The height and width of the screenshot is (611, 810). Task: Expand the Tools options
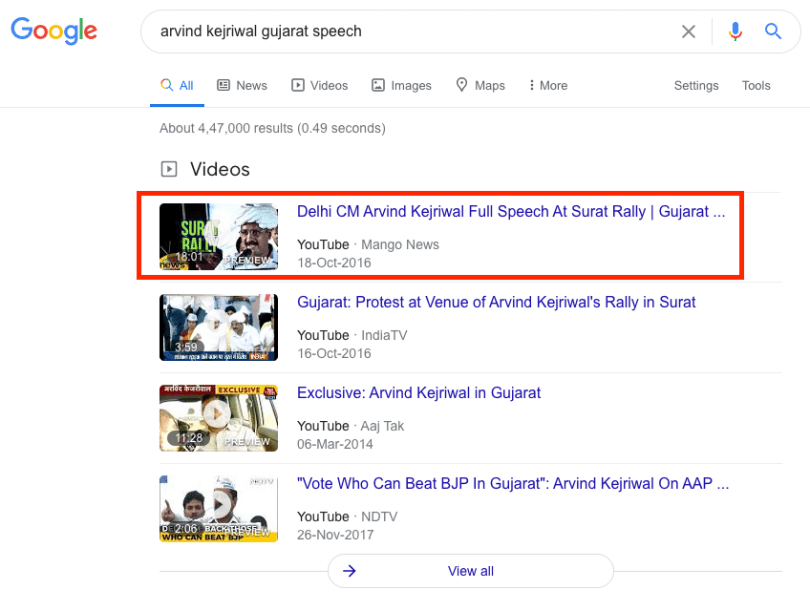pos(756,86)
